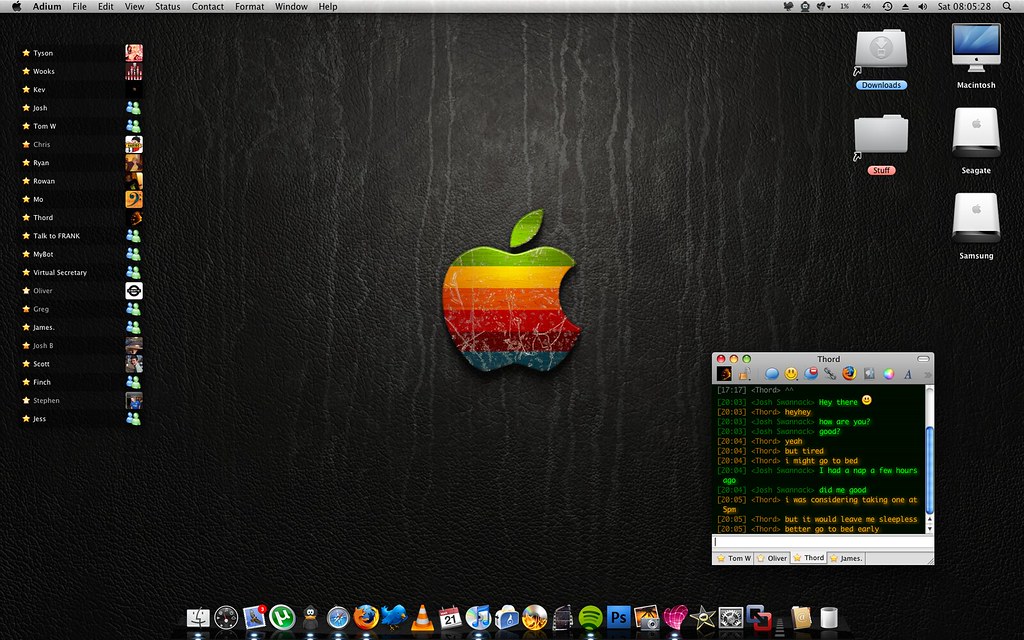Select contact Virtual Secretary
The height and width of the screenshot is (640, 1024).
(82, 272)
